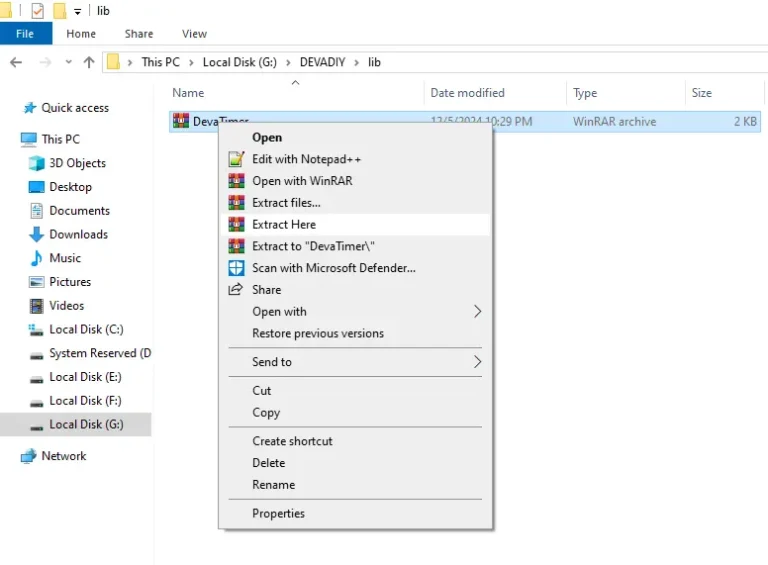
Task: Open the DEVADIY breadcrumb chevron dropdown
Action: (x=360, y=62)
